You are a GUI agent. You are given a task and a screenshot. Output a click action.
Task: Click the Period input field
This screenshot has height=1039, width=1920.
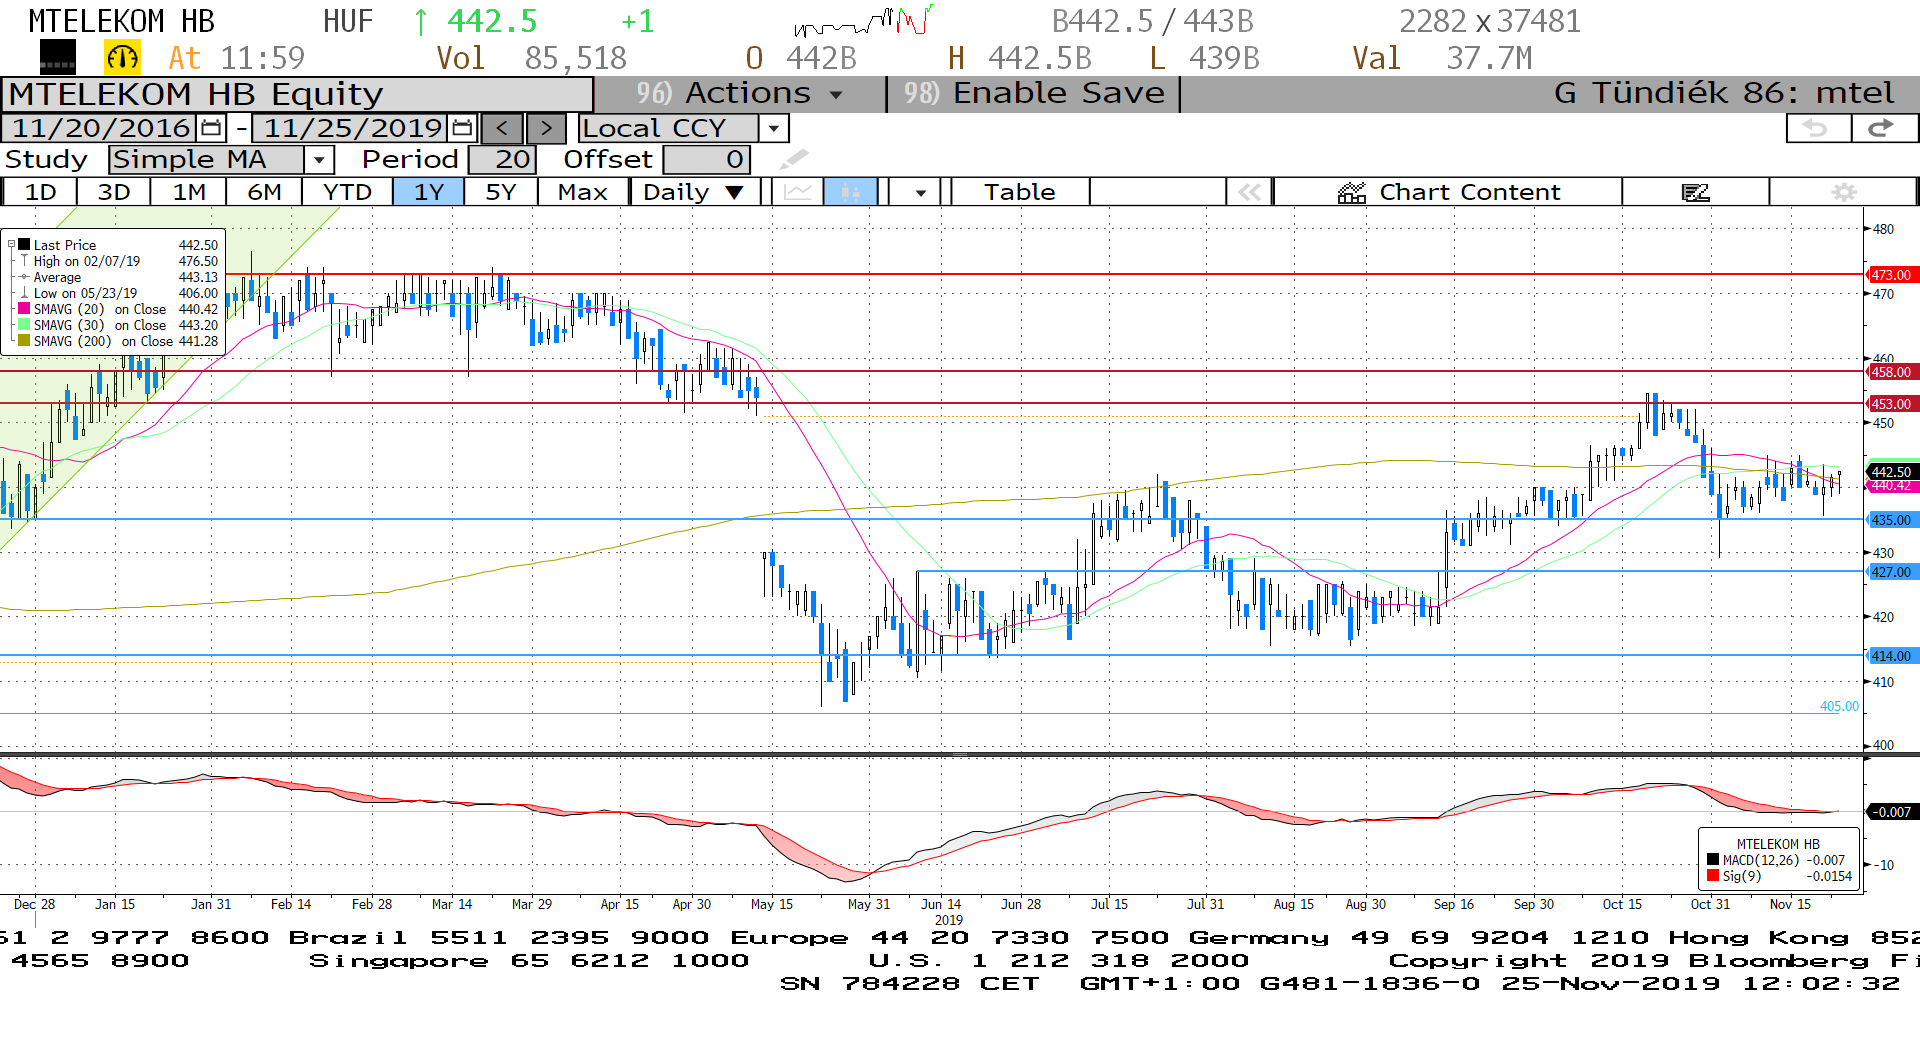[x=501, y=159]
